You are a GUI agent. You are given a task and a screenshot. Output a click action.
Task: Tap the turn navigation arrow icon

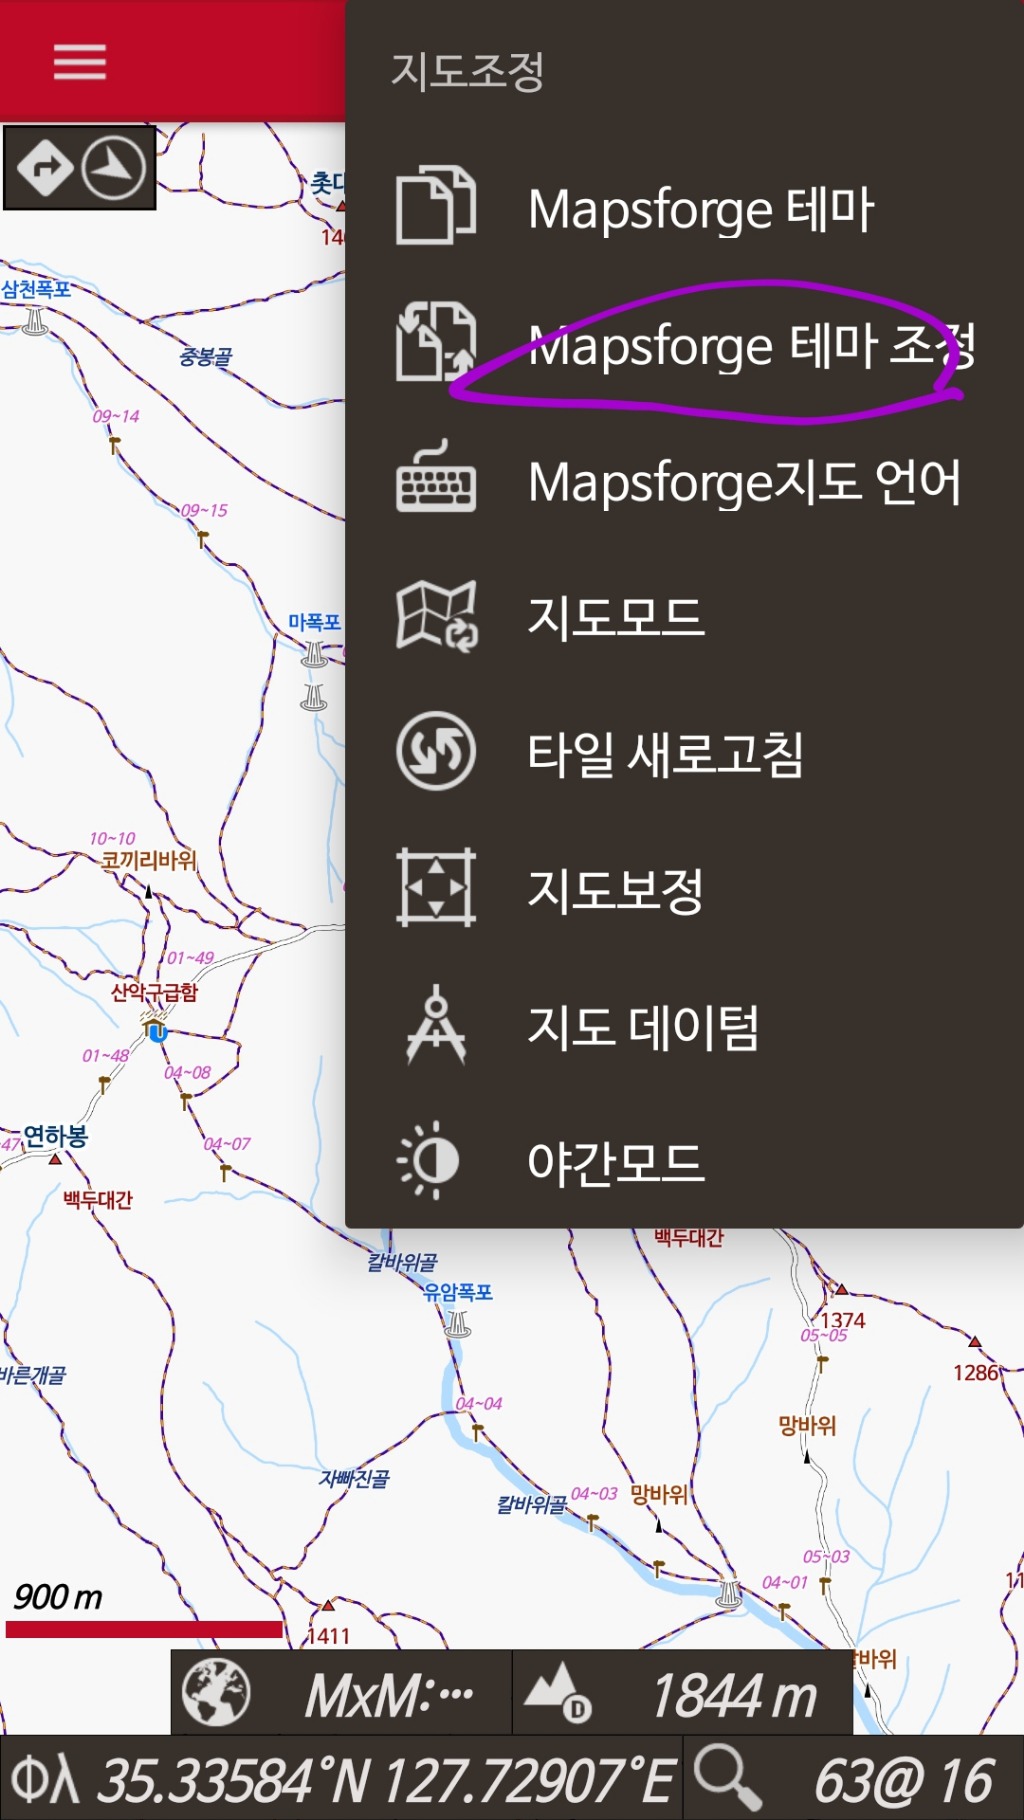(44, 167)
